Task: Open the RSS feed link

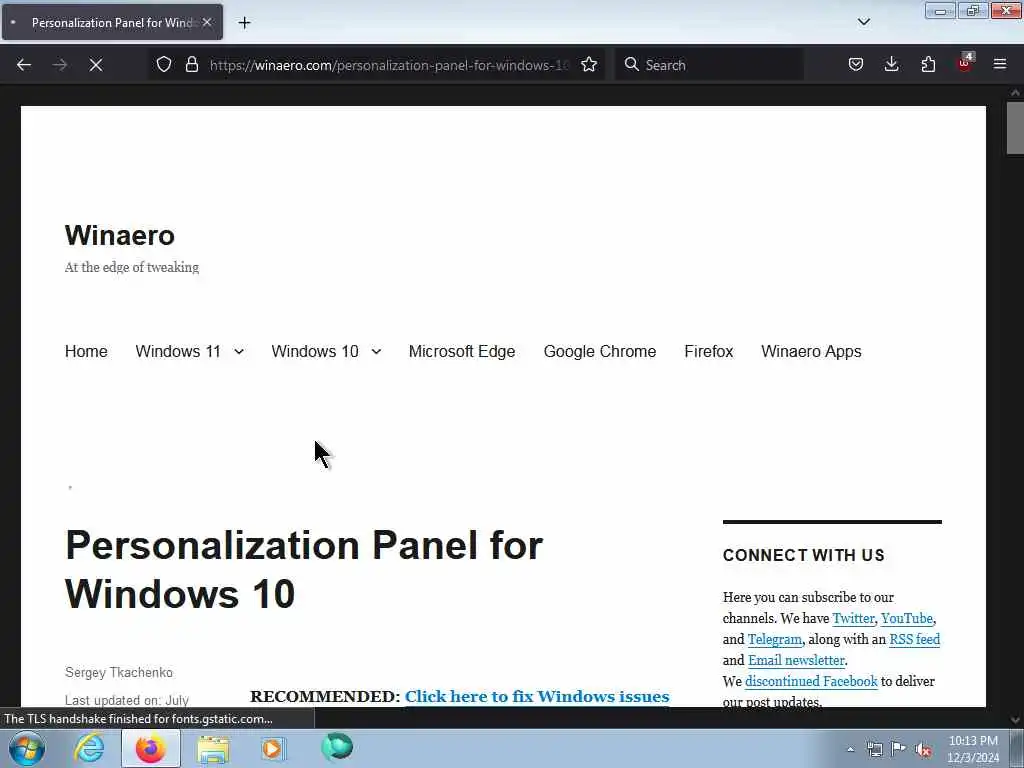Action: (x=914, y=639)
